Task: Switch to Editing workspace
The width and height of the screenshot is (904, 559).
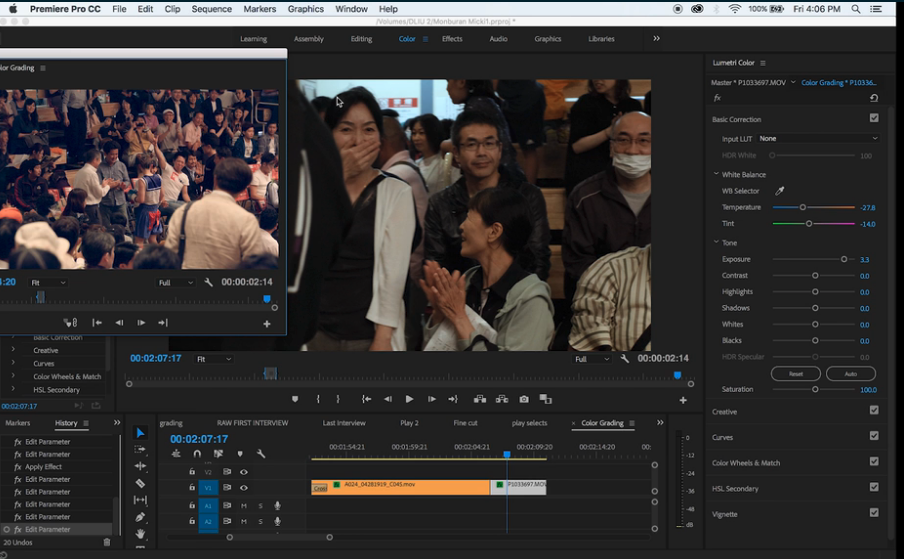Action: (361, 39)
